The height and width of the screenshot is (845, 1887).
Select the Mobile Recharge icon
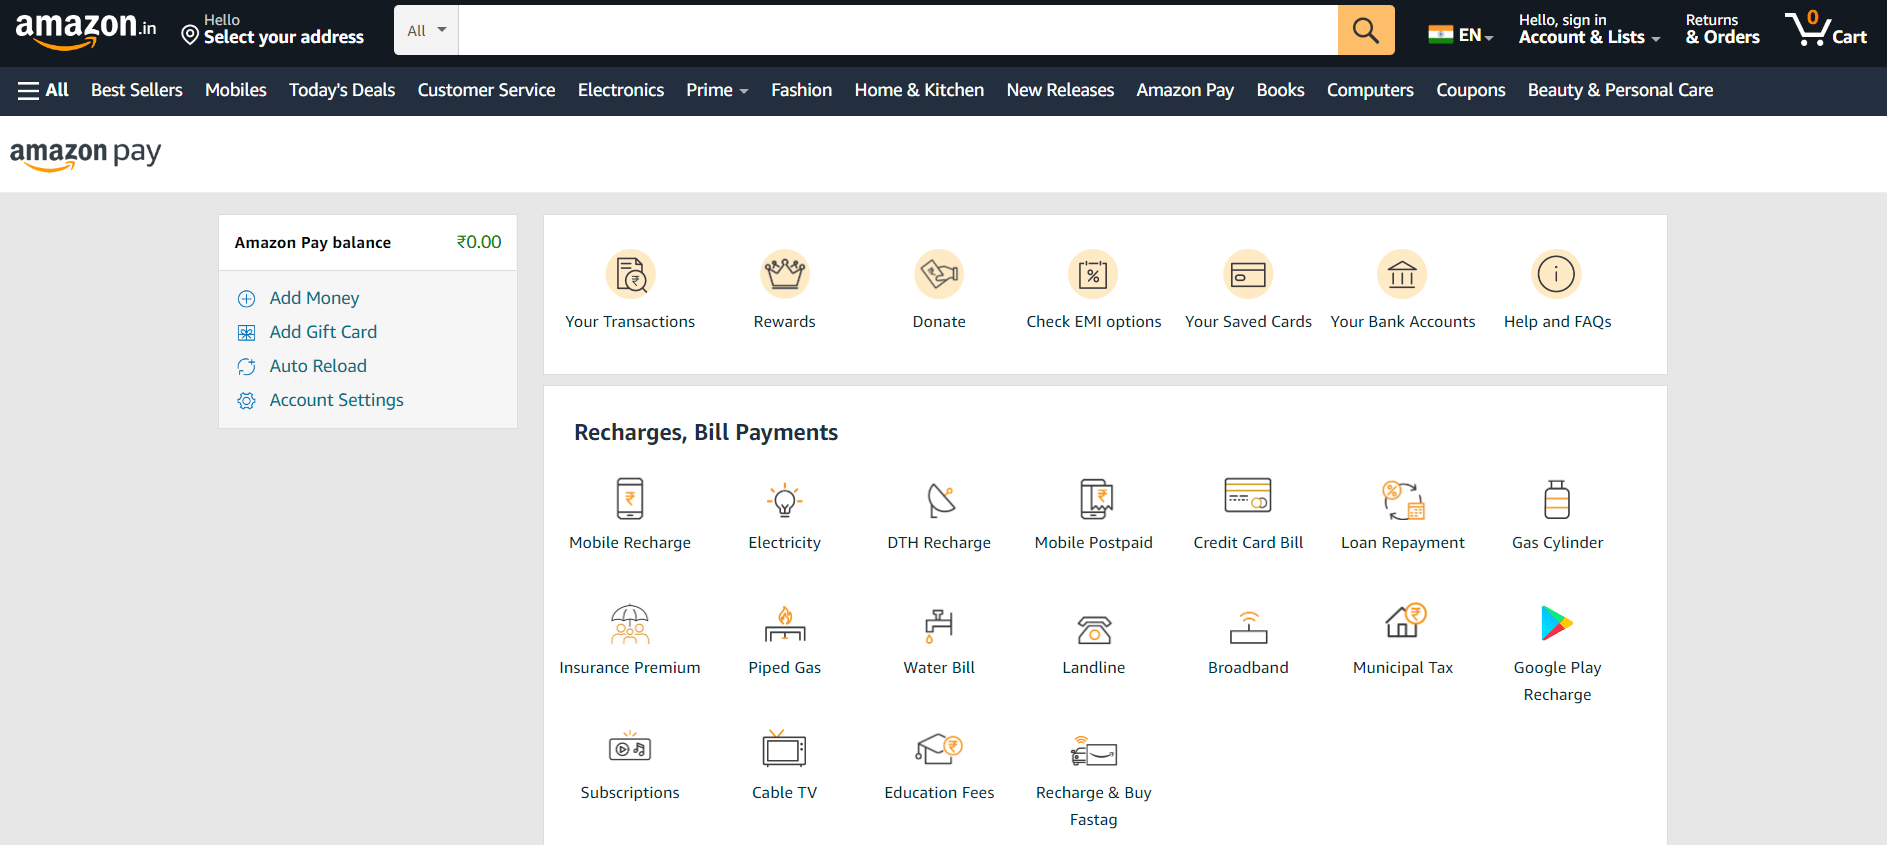click(x=630, y=498)
